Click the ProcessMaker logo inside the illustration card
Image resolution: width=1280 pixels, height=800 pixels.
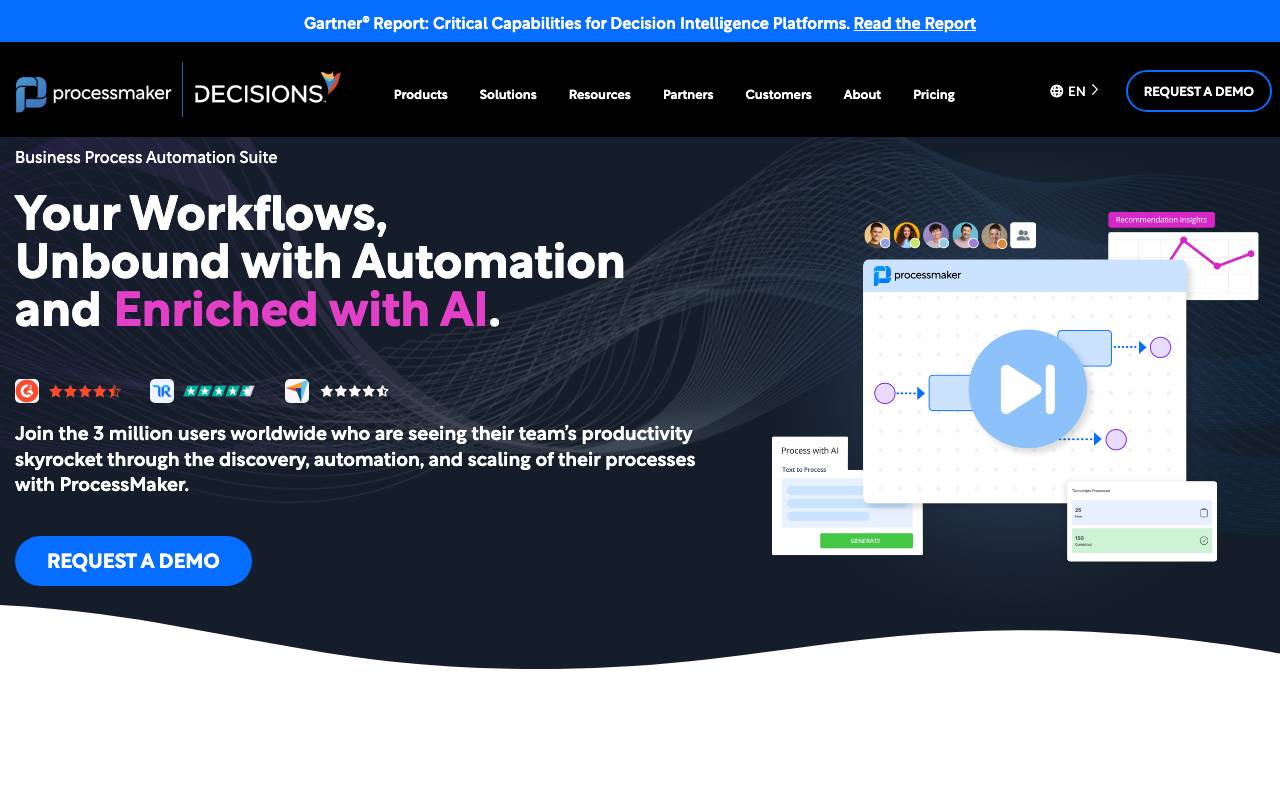(917, 275)
